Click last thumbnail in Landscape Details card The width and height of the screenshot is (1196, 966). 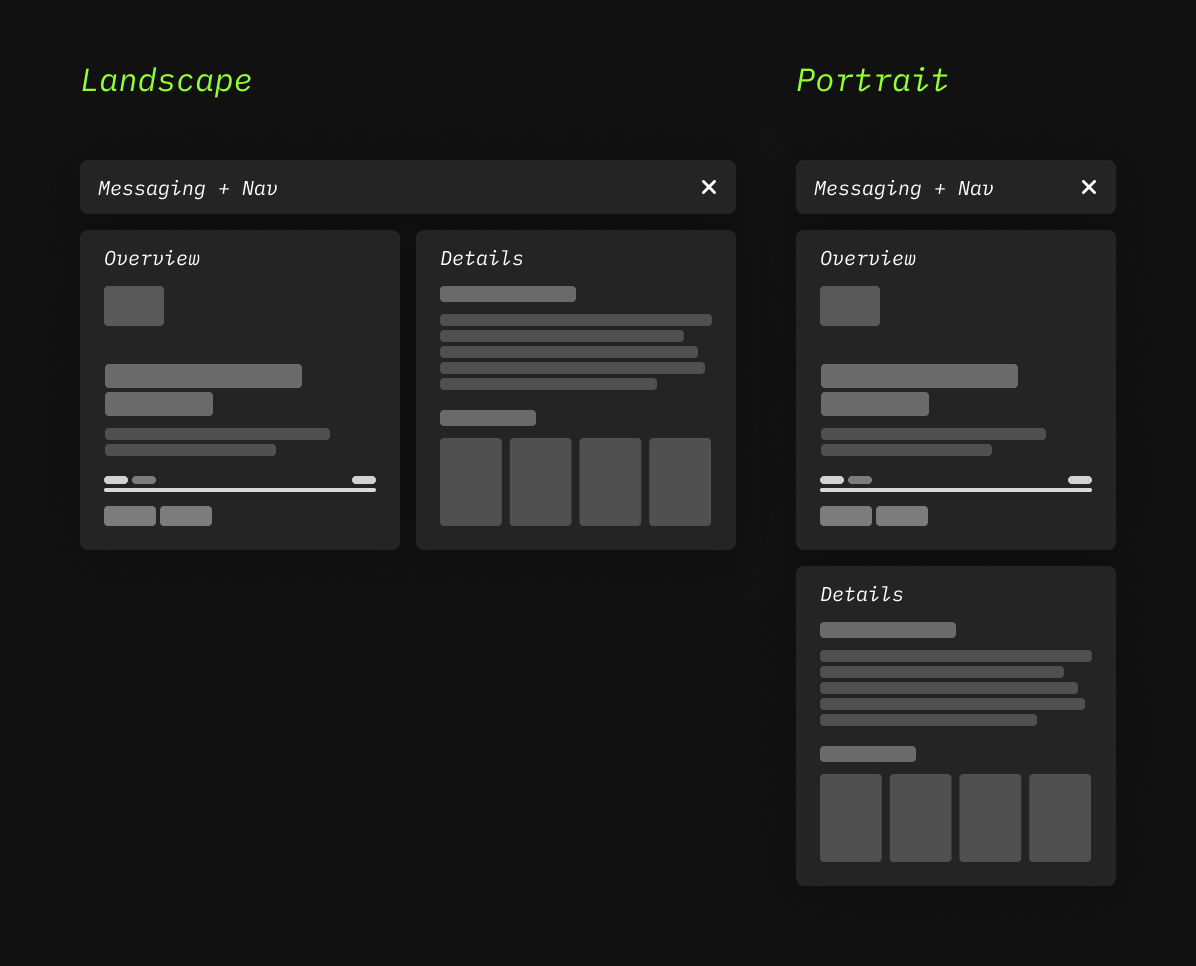(x=680, y=482)
